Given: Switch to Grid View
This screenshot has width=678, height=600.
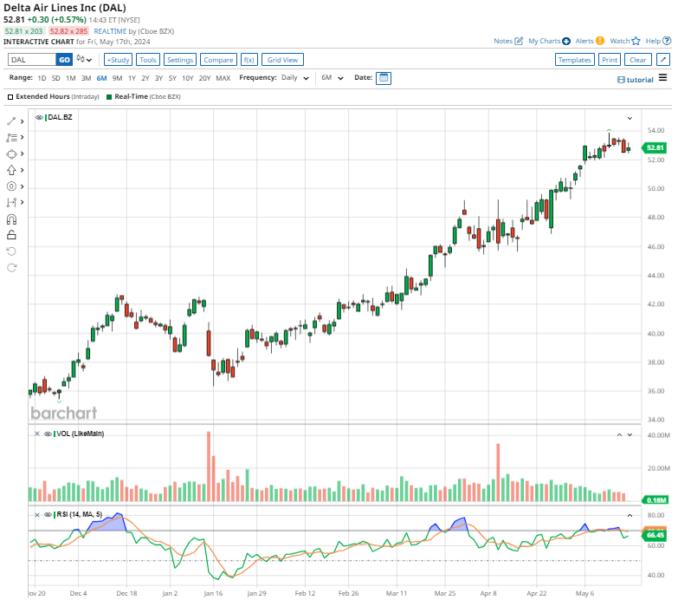Looking at the screenshot, I should [x=282, y=60].
